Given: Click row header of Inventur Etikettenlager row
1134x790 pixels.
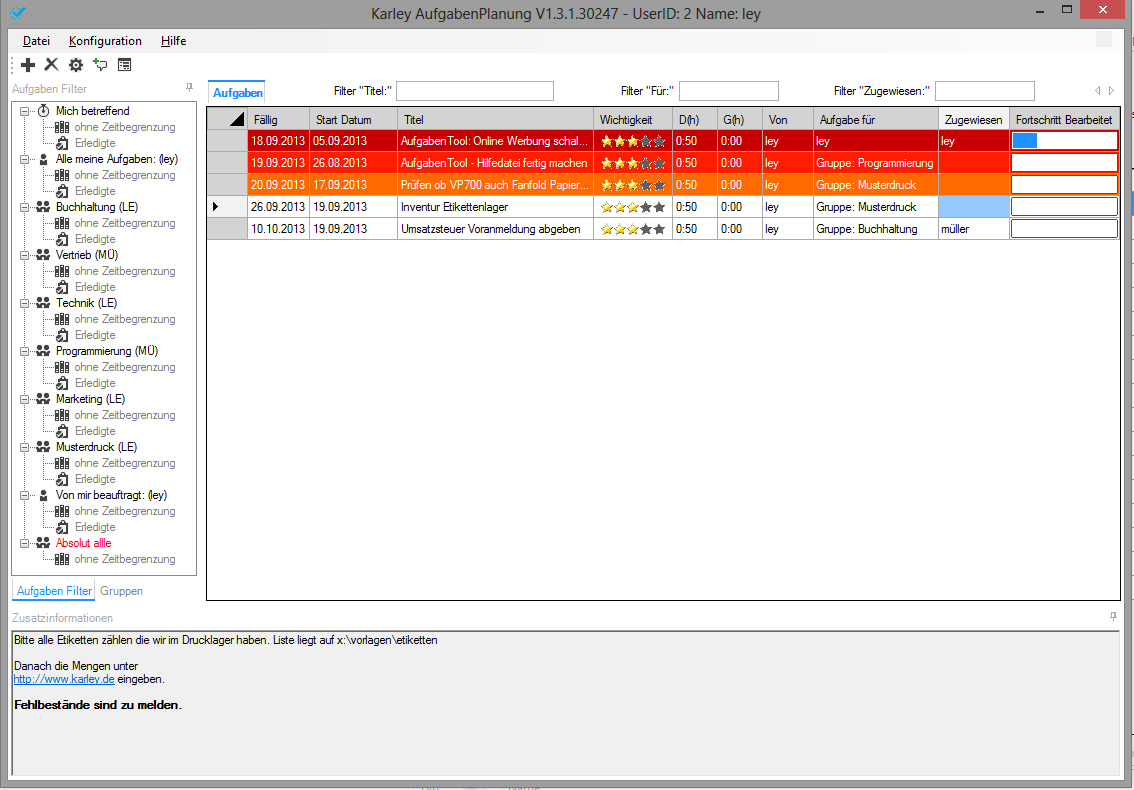Looking at the screenshot, I should [227, 207].
